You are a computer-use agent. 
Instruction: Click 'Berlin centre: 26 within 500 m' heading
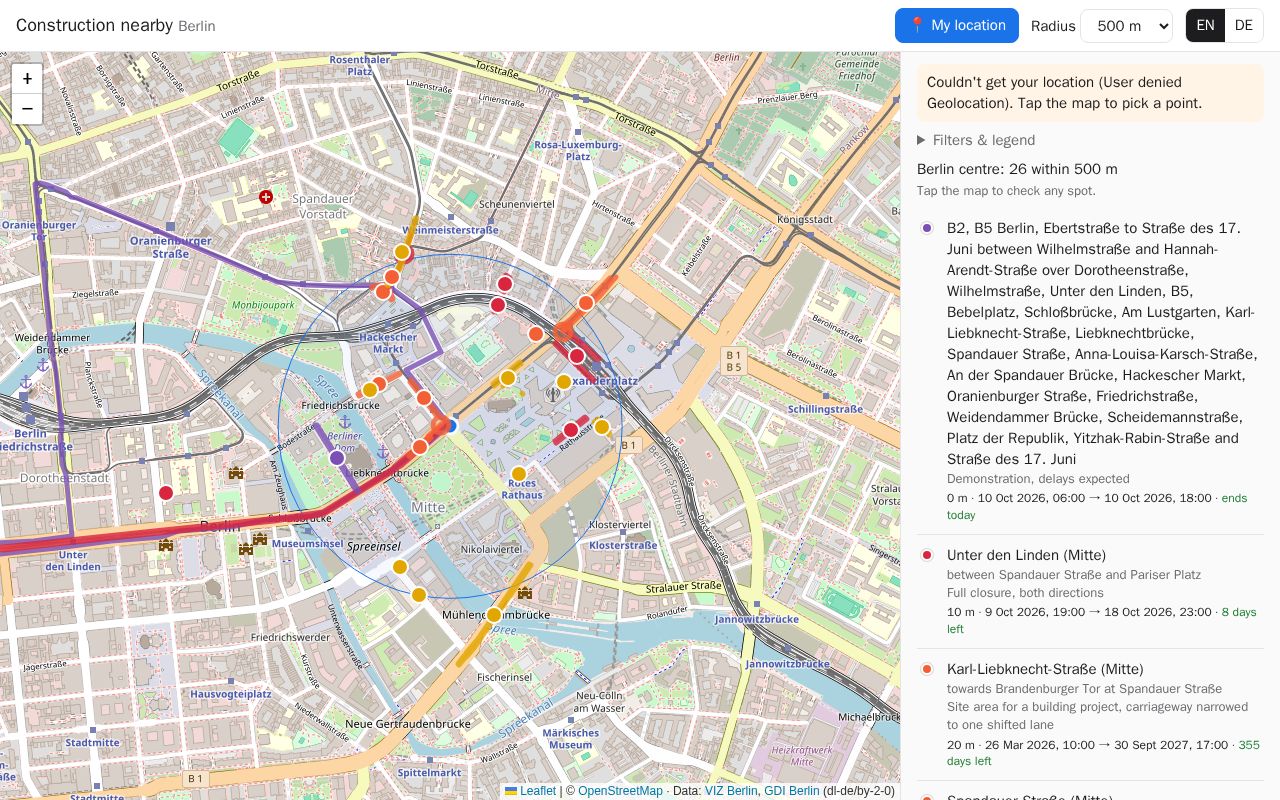(x=1017, y=169)
